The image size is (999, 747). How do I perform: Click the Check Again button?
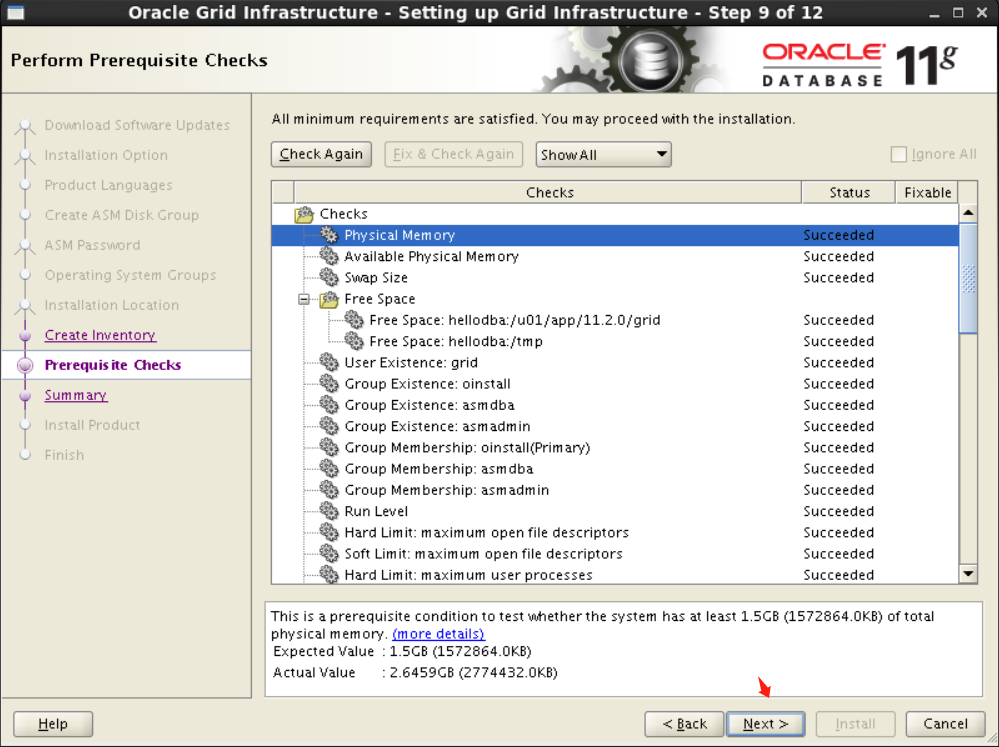click(321, 154)
